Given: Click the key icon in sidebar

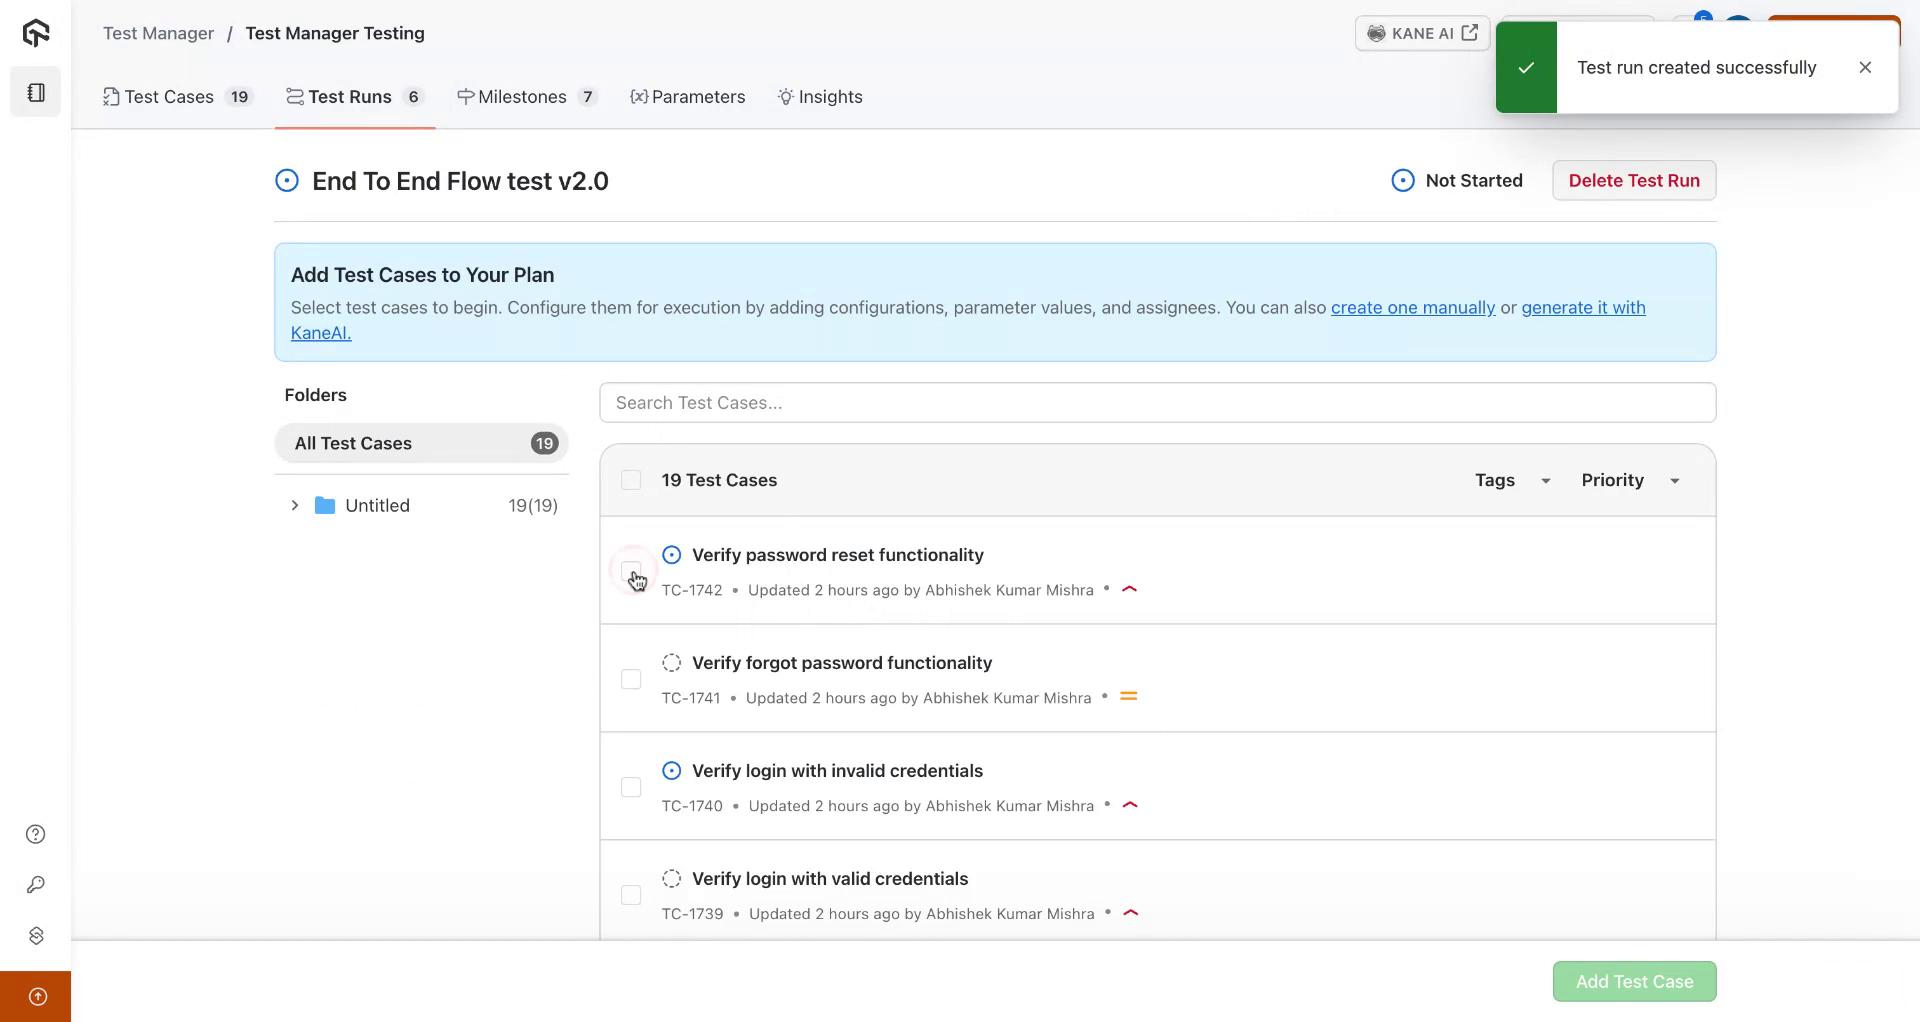Looking at the screenshot, I should pyautogui.click(x=36, y=885).
